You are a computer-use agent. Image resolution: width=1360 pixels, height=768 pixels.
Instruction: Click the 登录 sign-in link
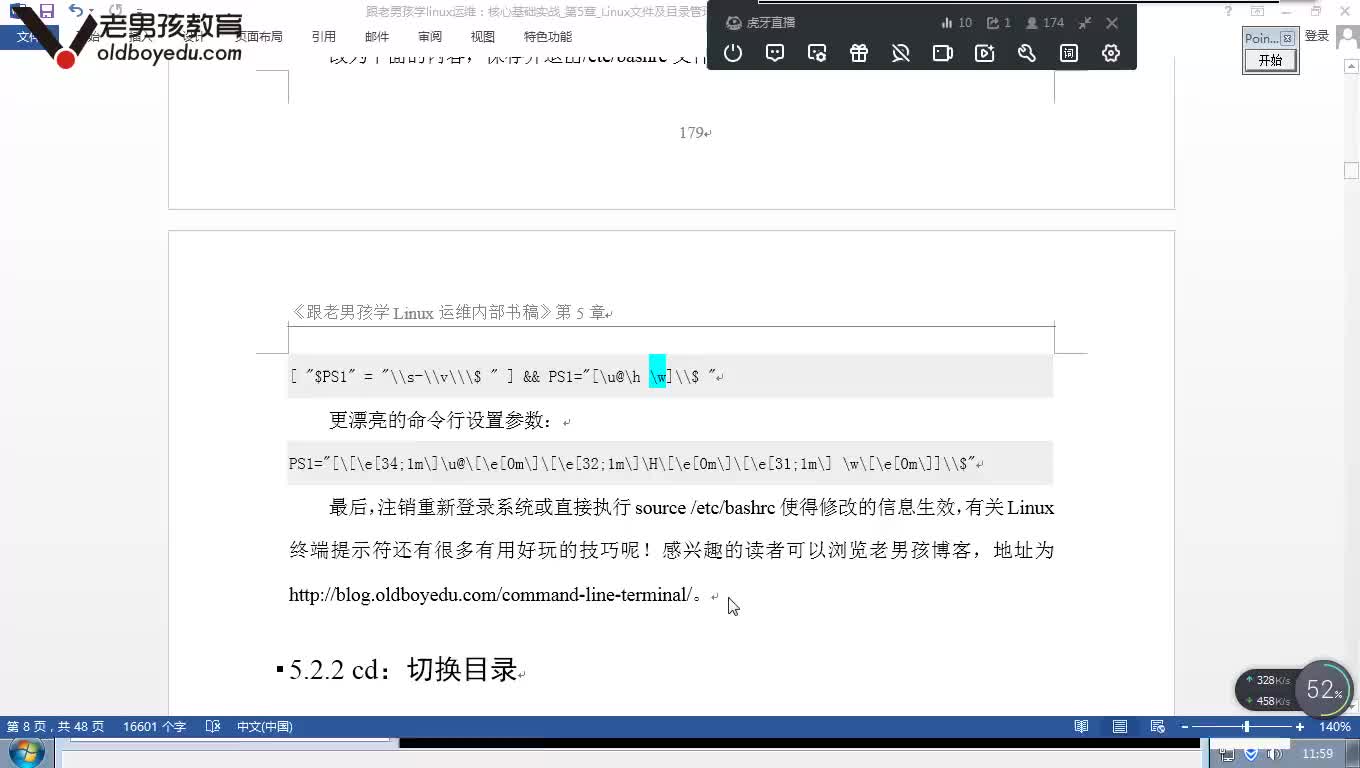(x=1317, y=36)
